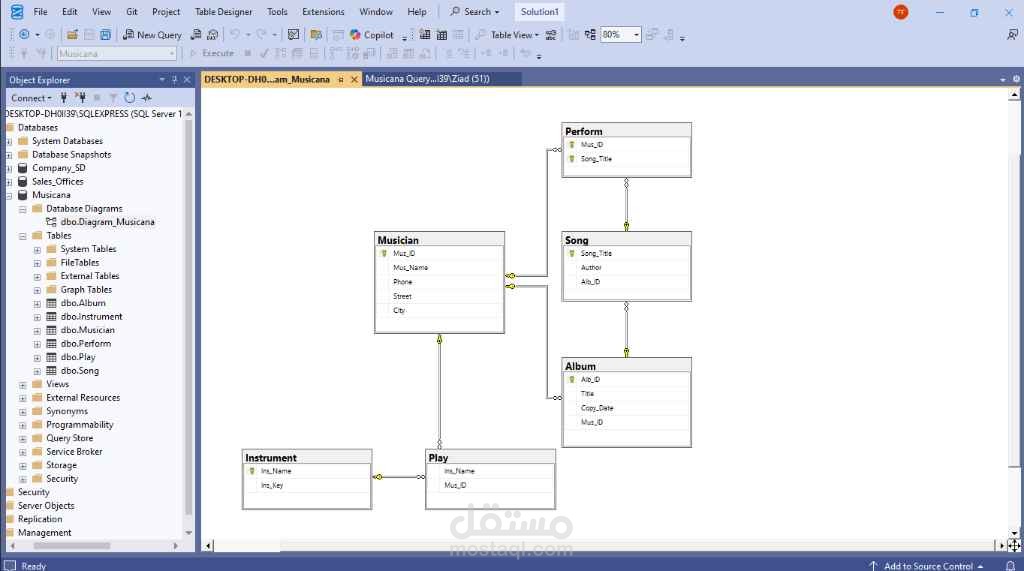
Task: Refresh the Object Explorer tree
Action: point(129,98)
